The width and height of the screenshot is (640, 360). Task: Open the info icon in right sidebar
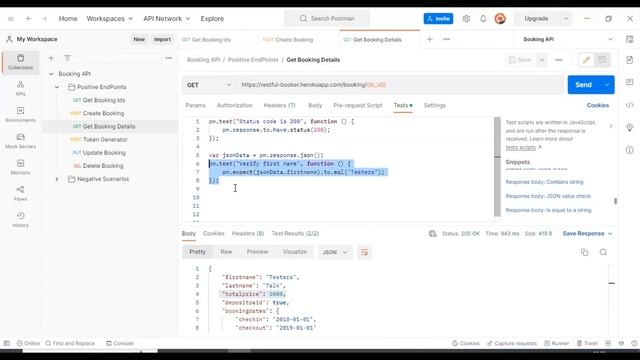tap(629, 150)
